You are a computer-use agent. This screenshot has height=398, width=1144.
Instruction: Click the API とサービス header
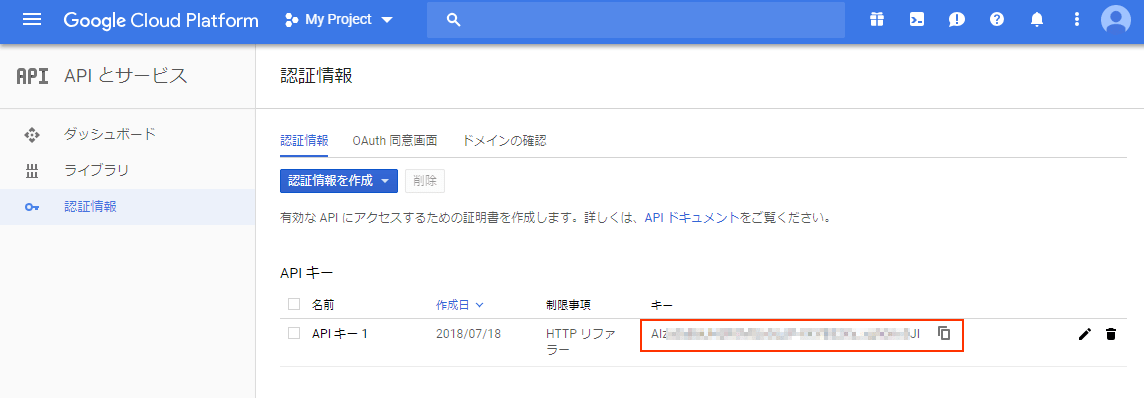pos(125,76)
